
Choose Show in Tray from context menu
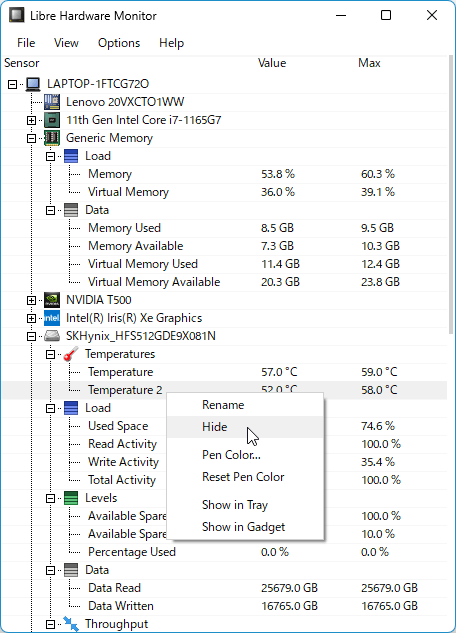245,505
